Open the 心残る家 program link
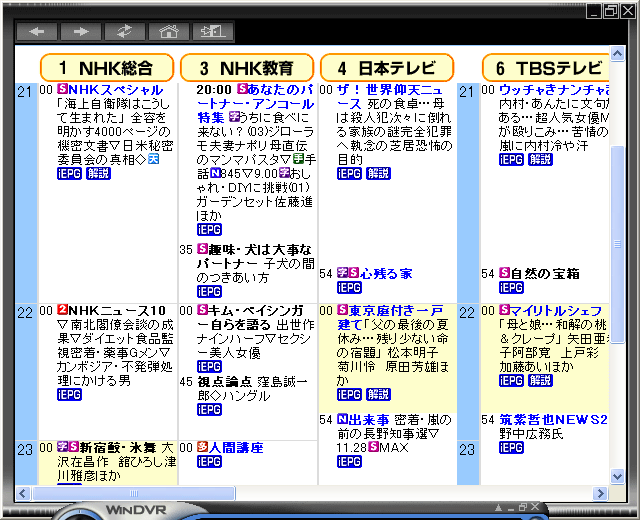Viewport: 640px width, 520px height. pyautogui.click(x=386, y=273)
